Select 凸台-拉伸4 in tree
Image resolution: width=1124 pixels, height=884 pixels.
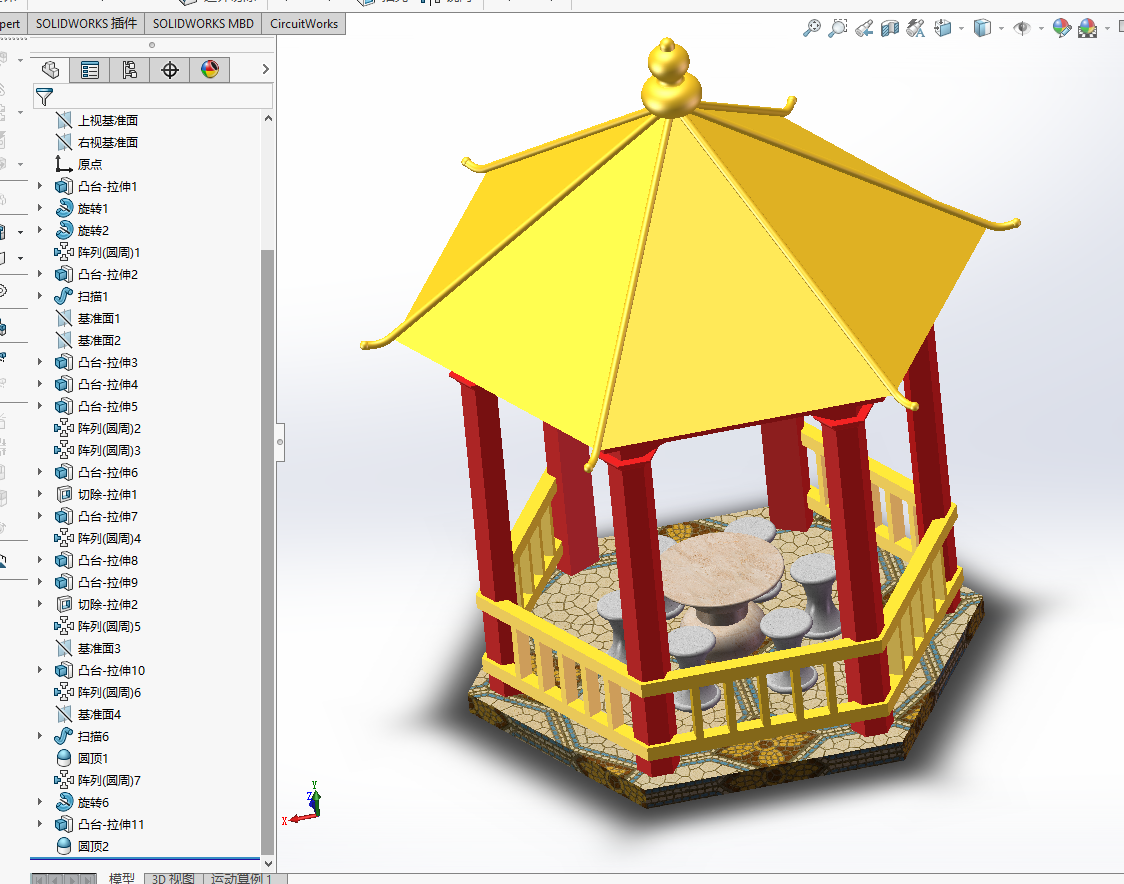tap(108, 384)
